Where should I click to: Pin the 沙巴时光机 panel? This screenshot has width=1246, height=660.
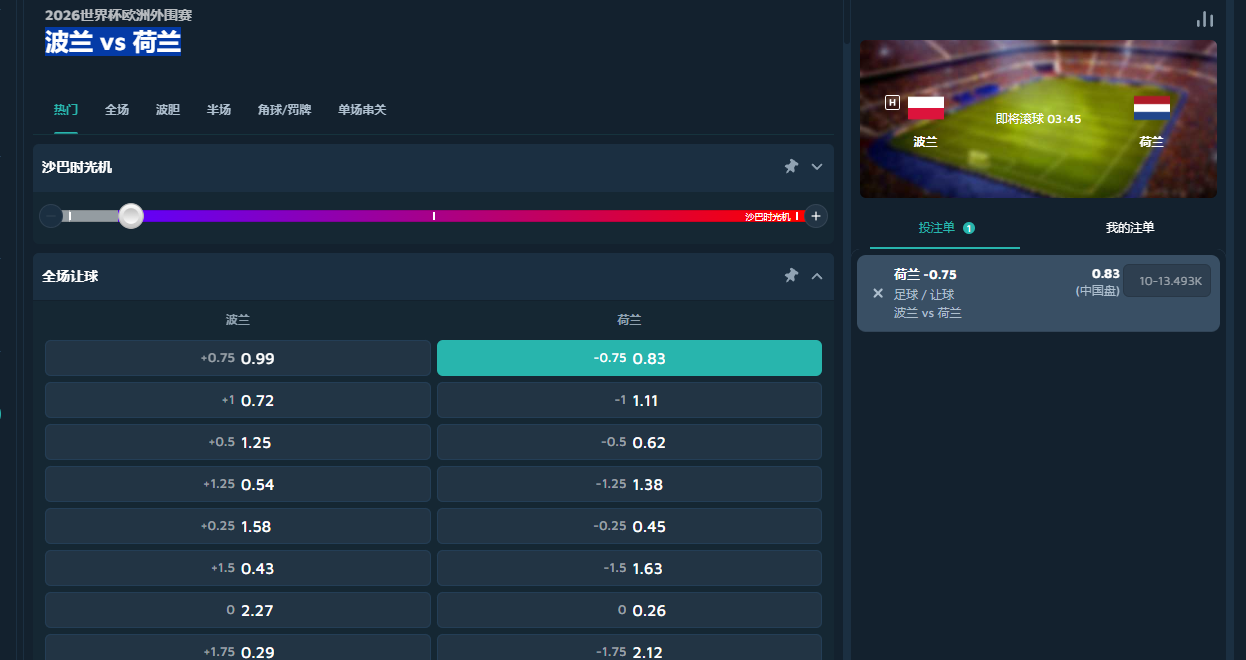(791, 167)
